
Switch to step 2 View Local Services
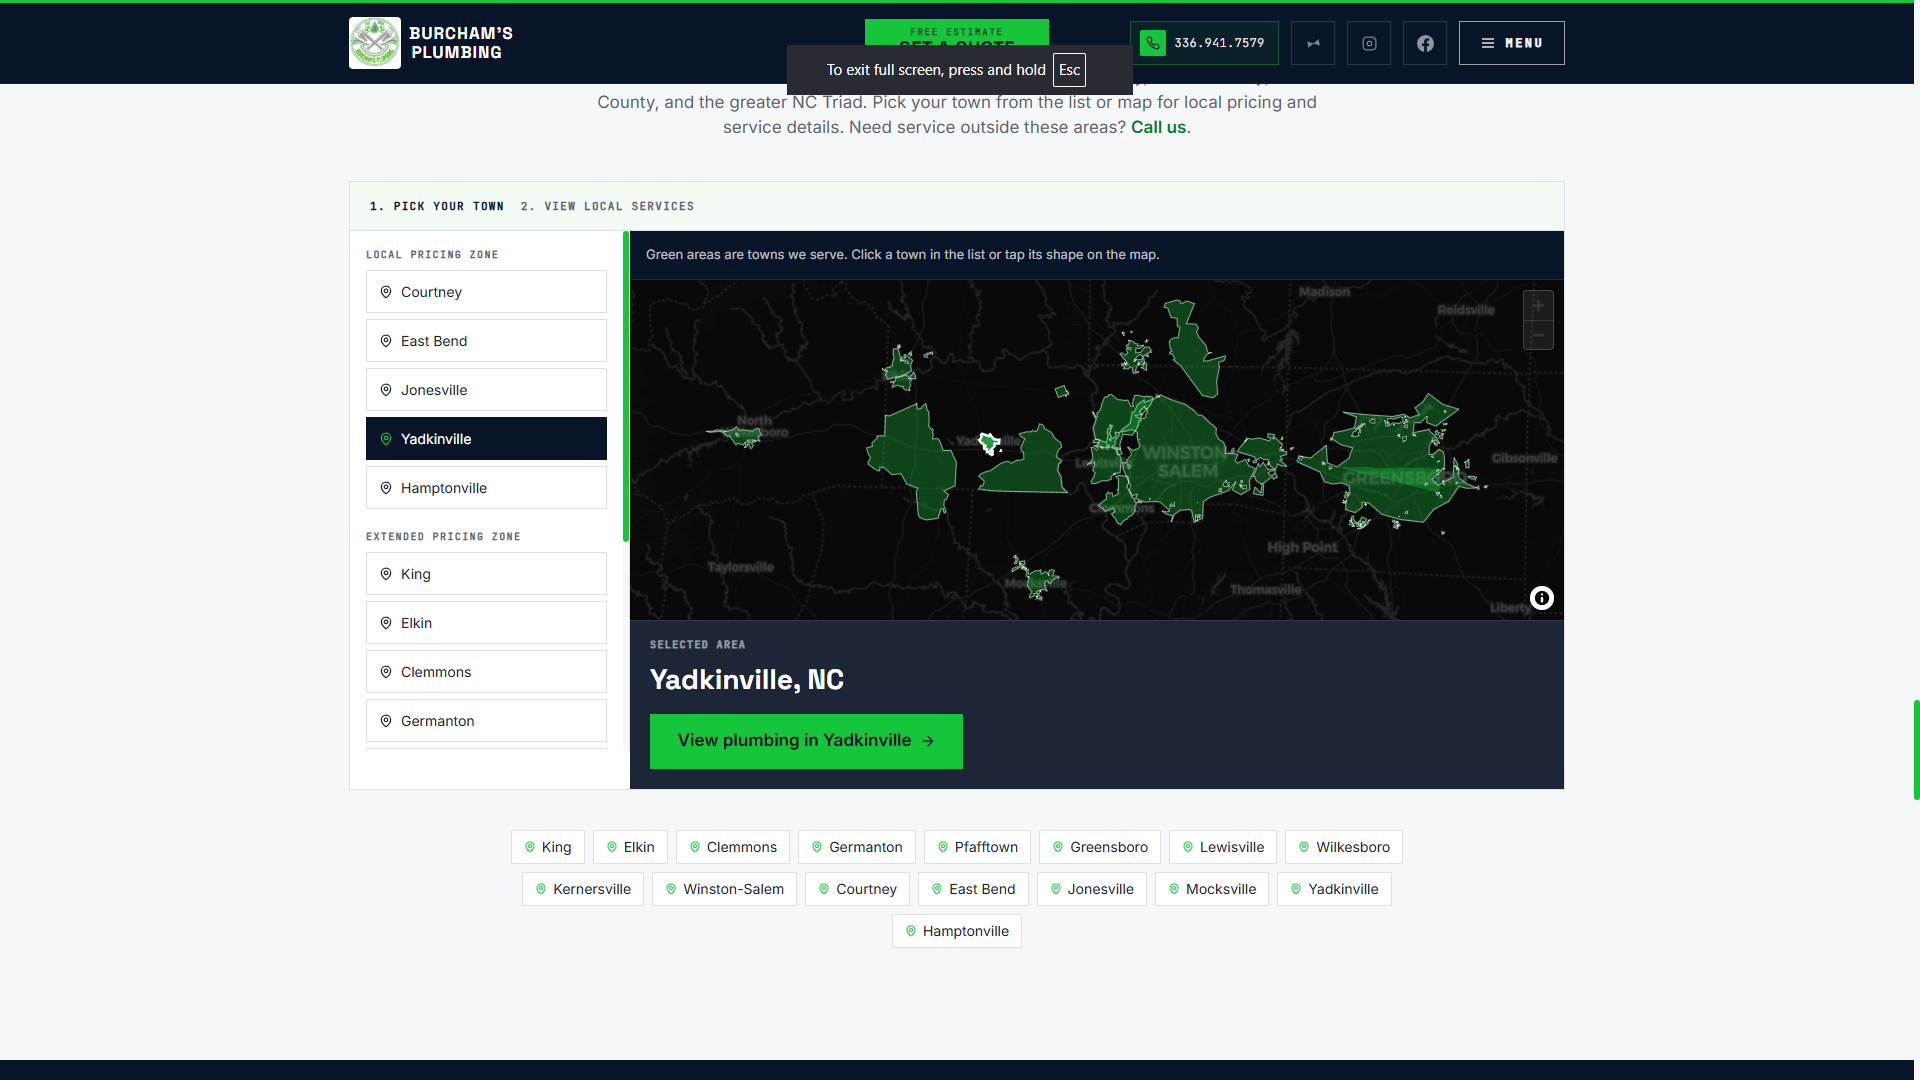pos(607,206)
